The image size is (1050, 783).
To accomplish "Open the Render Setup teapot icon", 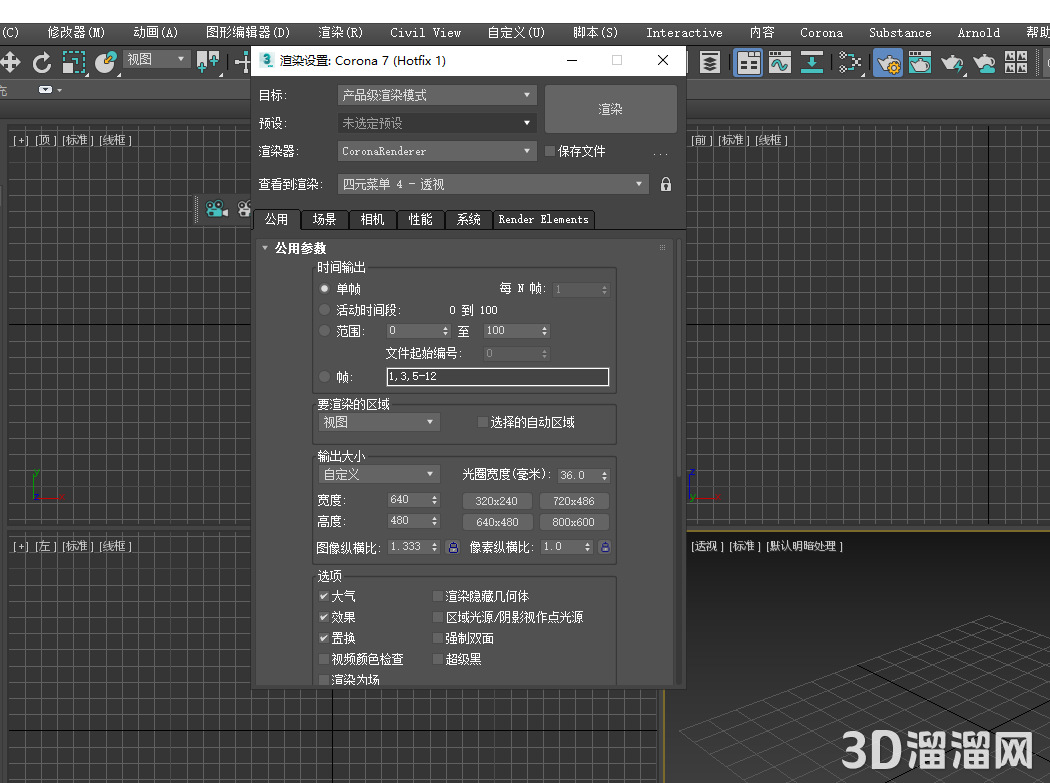I will [x=888, y=62].
